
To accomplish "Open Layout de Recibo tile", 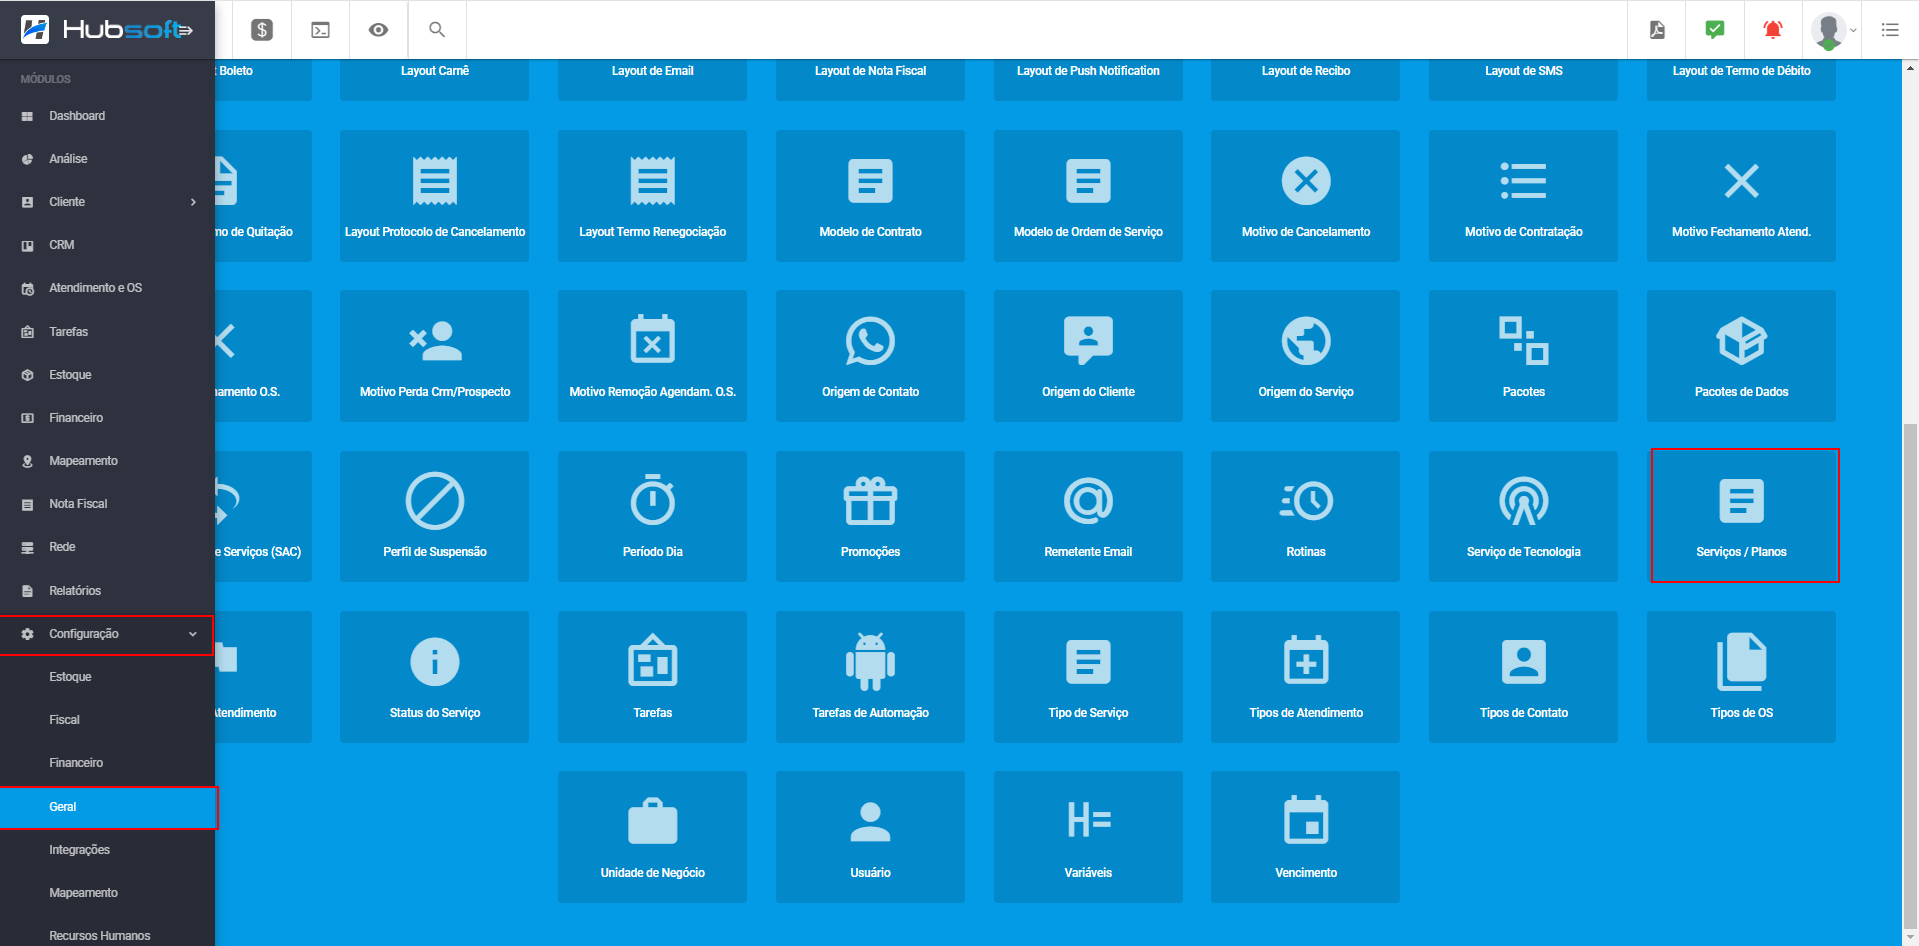I will coord(1306,80).
